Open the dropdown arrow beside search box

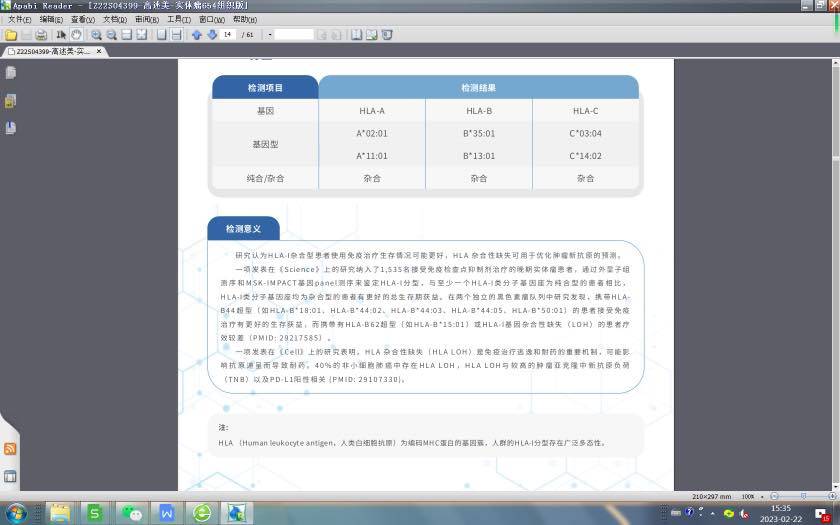coord(270,35)
